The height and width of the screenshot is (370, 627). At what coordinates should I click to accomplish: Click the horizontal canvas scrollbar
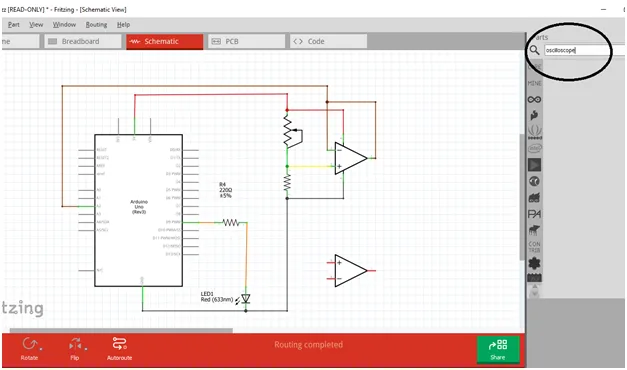[x=121, y=330]
